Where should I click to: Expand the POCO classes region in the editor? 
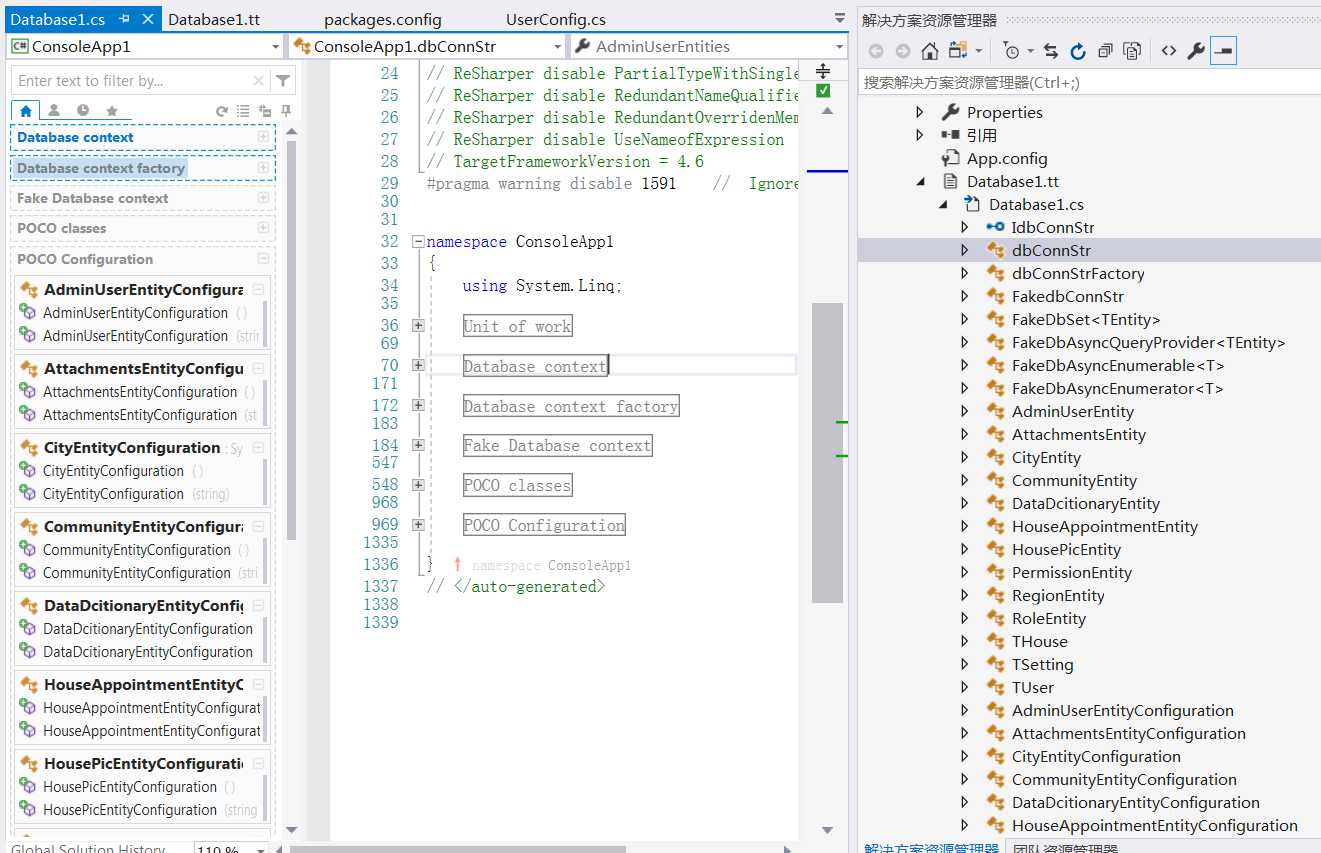[418, 485]
